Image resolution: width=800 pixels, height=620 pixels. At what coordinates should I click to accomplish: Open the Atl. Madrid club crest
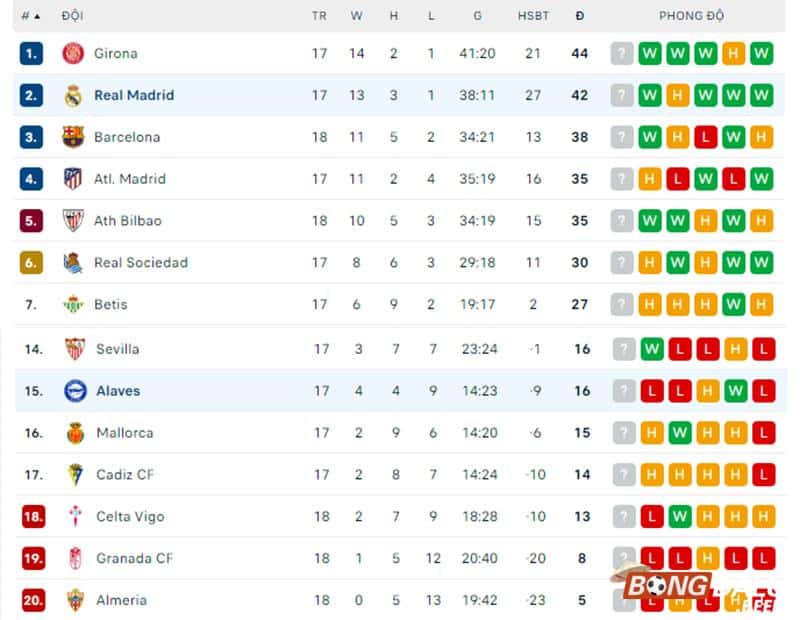73,179
